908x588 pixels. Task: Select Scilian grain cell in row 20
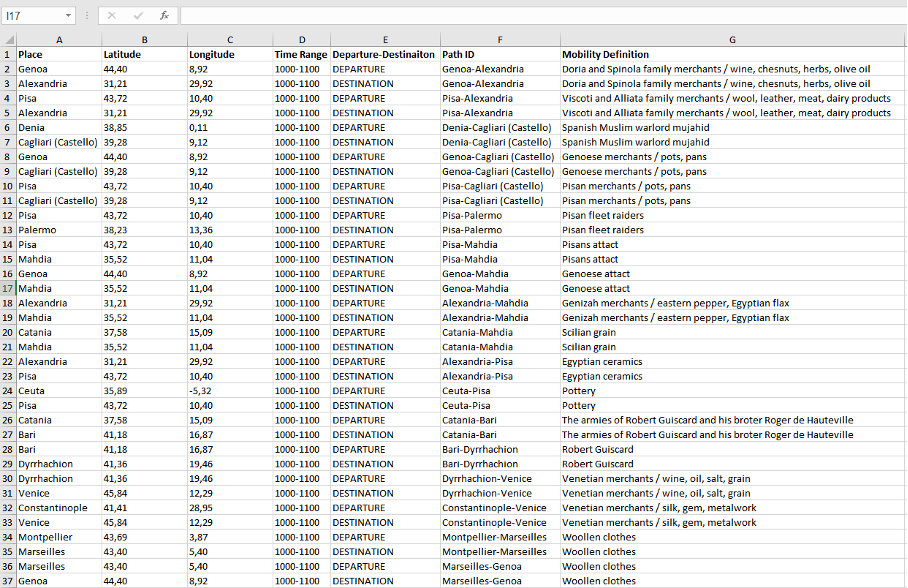click(x=732, y=333)
